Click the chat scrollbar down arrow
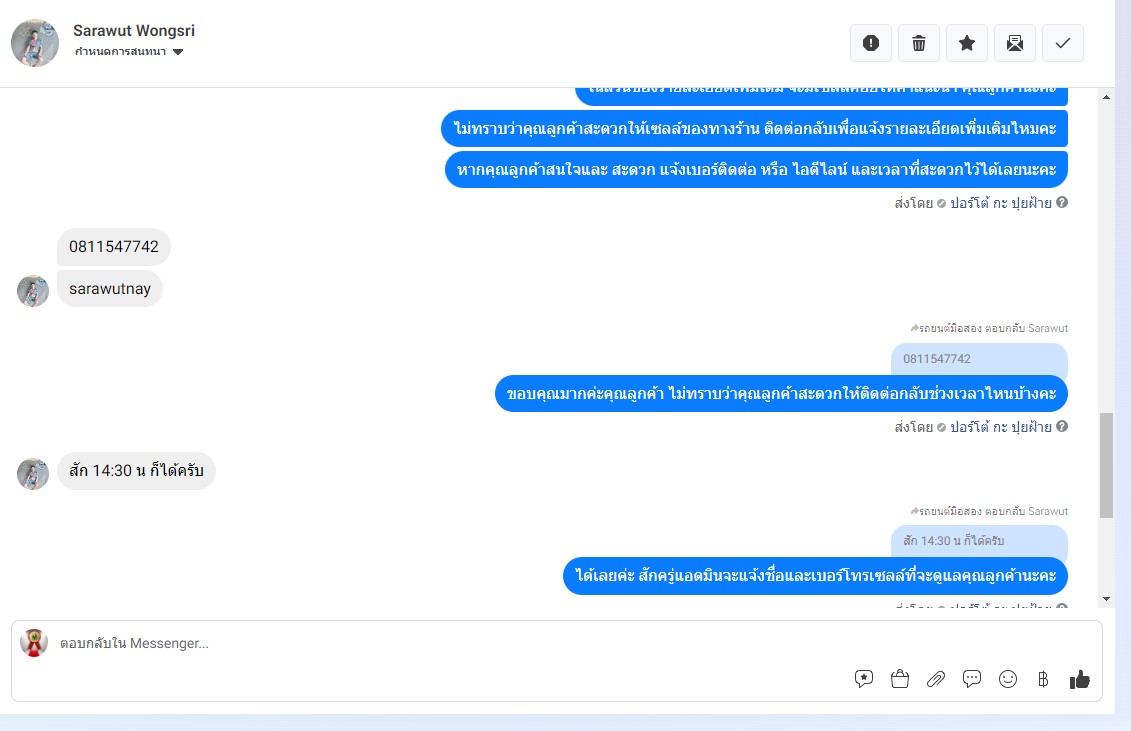This screenshot has height=731, width=1131. [1106, 599]
